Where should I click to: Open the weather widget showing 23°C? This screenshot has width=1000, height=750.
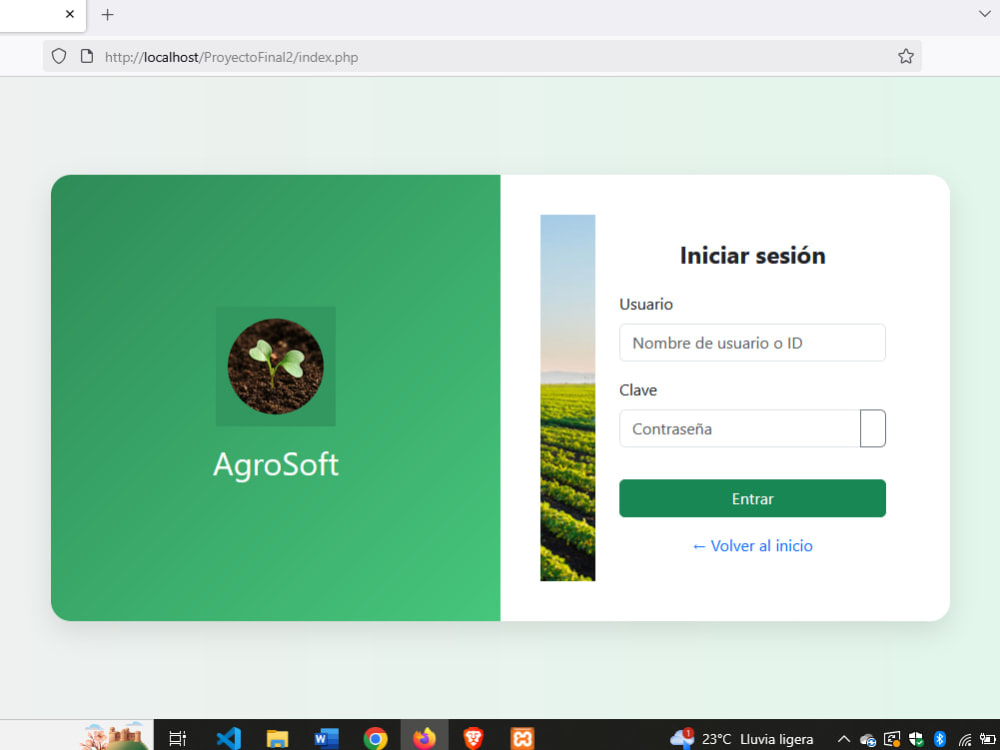[x=742, y=739]
